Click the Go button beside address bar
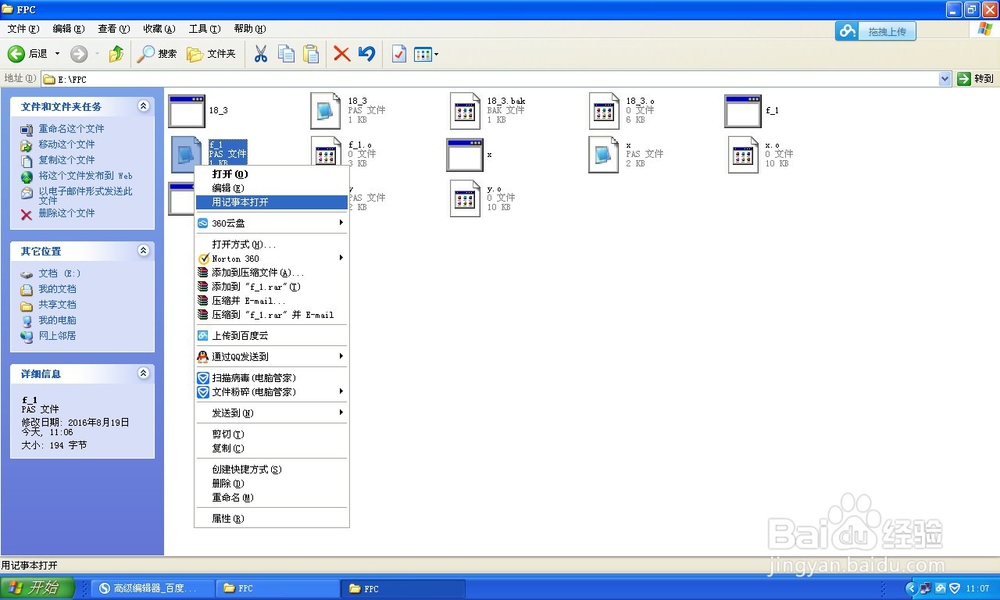 click(x=975, y=78)
